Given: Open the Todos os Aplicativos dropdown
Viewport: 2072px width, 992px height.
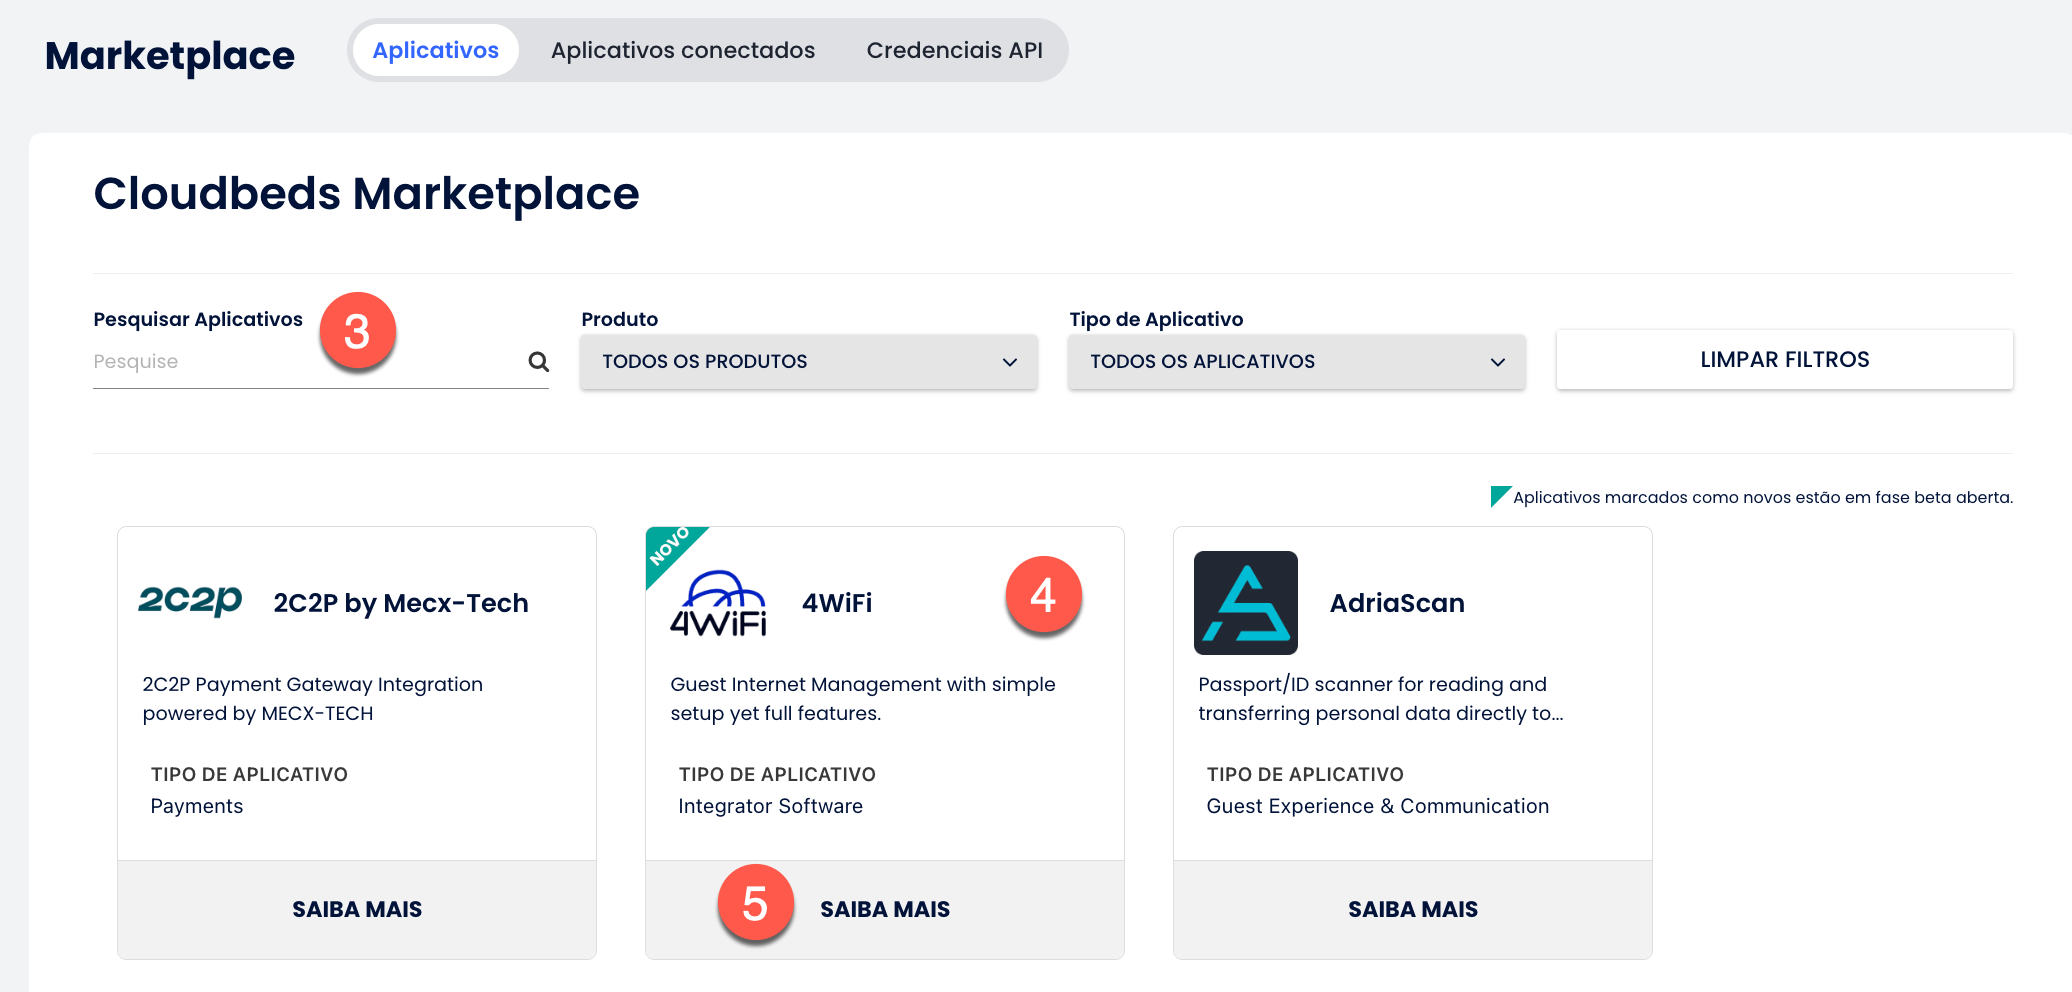Looking at the screenshot, I should pyautogui.click(x=1296, y=362).
